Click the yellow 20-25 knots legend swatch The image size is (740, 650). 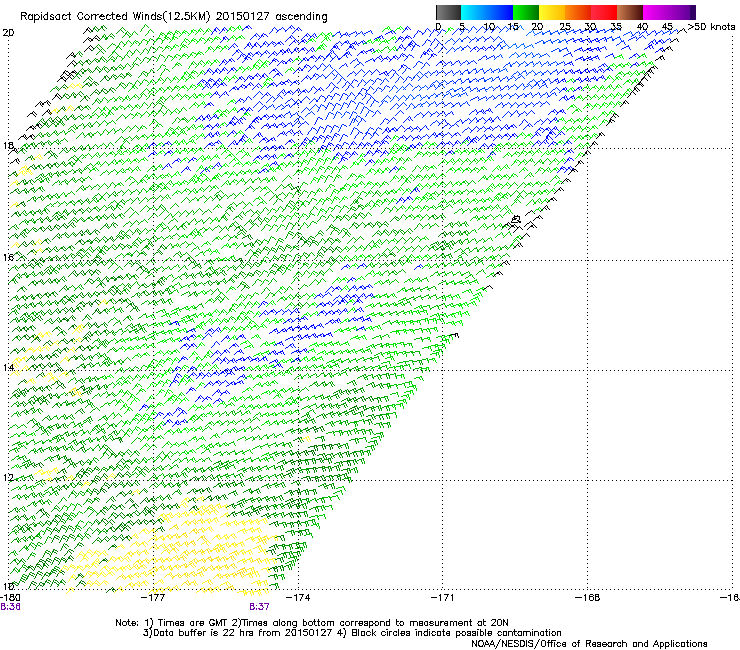coord(552,12)
